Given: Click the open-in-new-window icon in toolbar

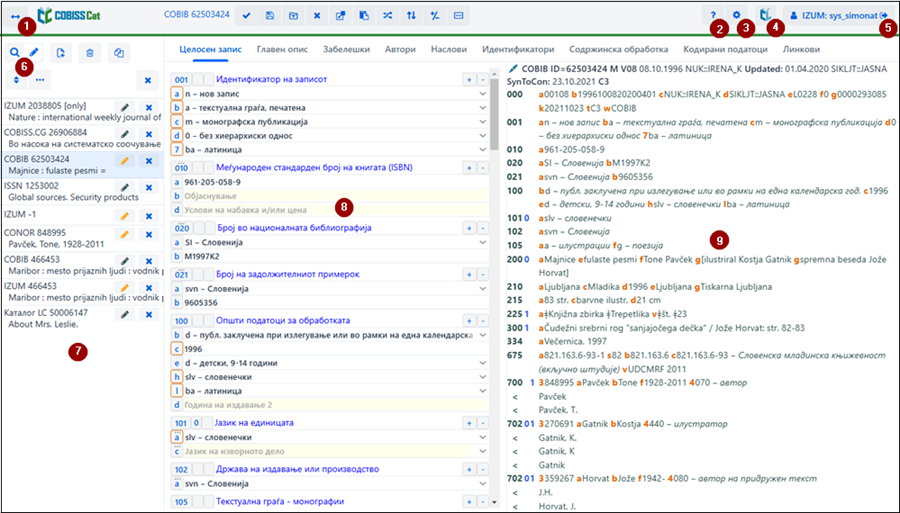Looking at the screenshot, I should click(x=340, y=15).
